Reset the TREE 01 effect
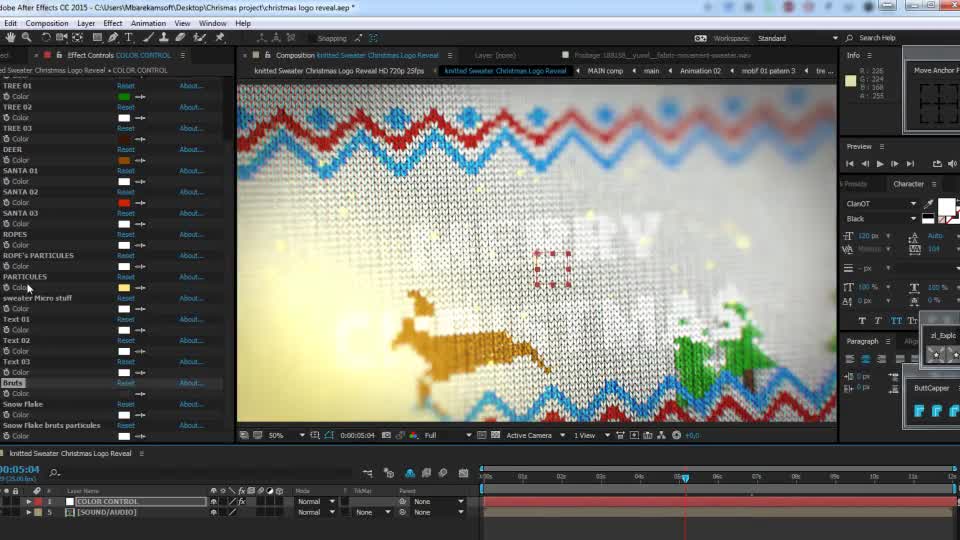The image size is (960, 540). pos(126,86)
